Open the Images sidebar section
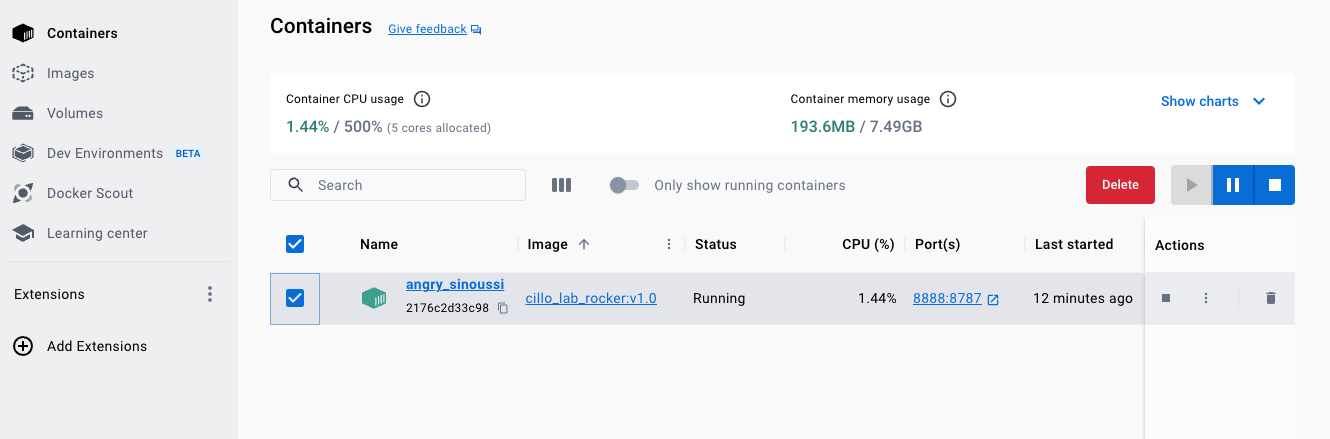 [x=70, y=73]
